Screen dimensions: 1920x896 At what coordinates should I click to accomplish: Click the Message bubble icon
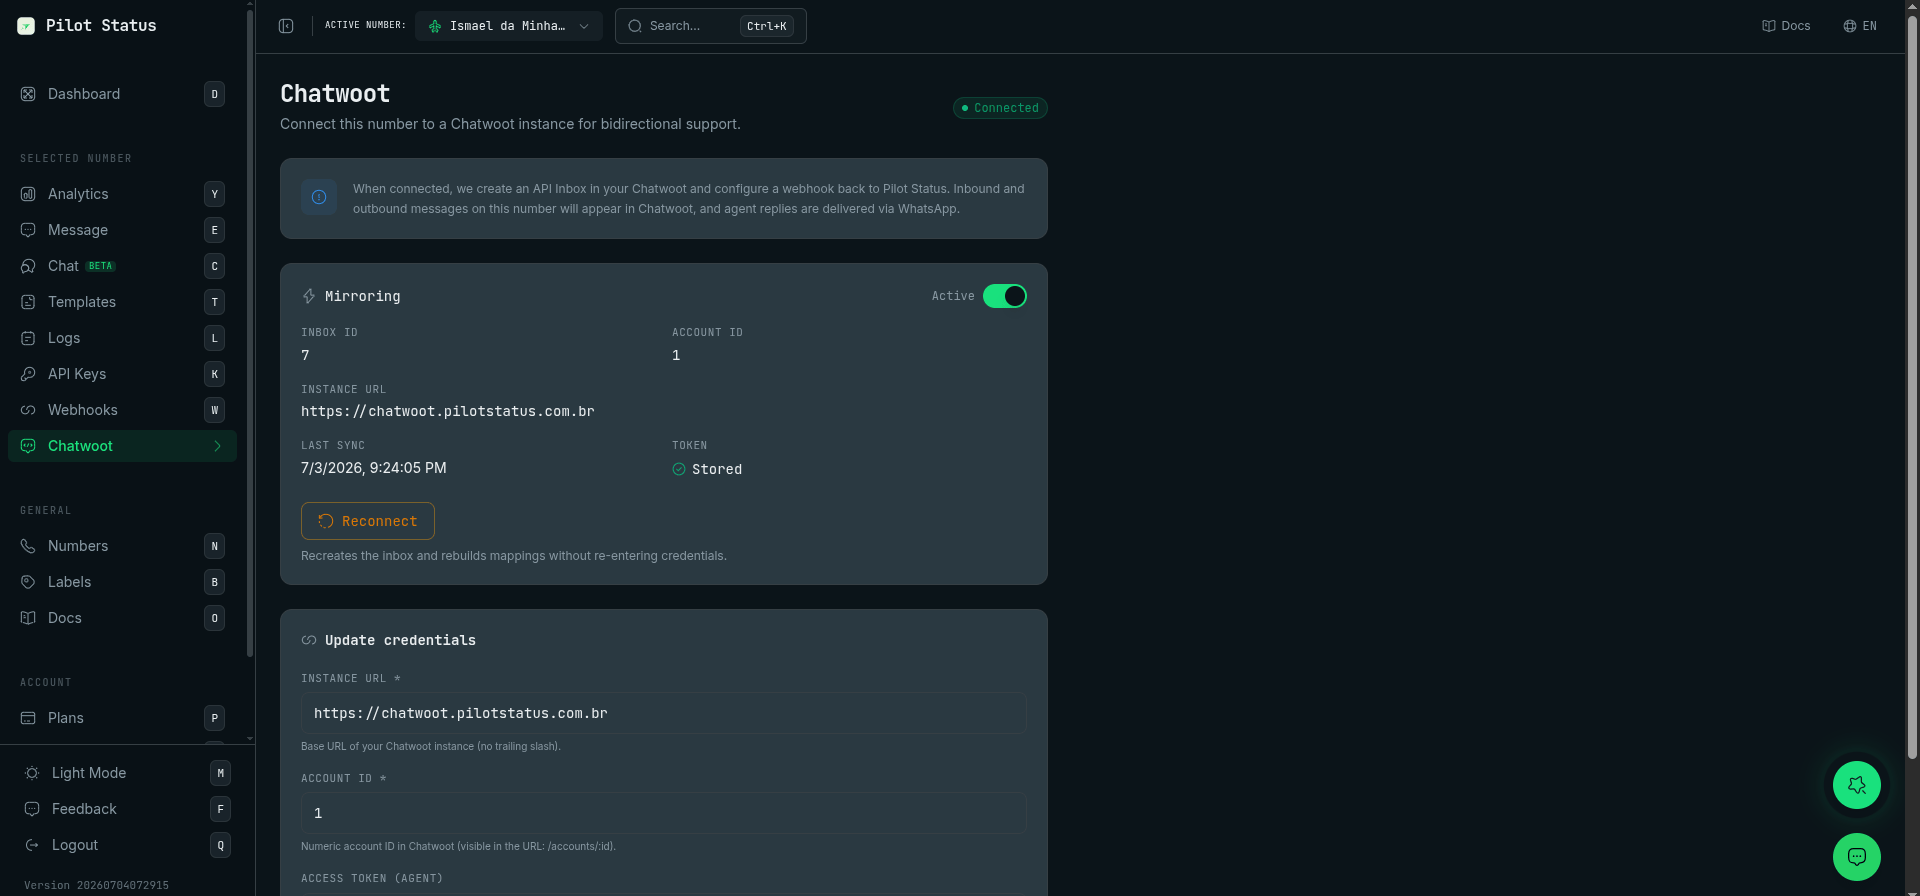point(28,230)
